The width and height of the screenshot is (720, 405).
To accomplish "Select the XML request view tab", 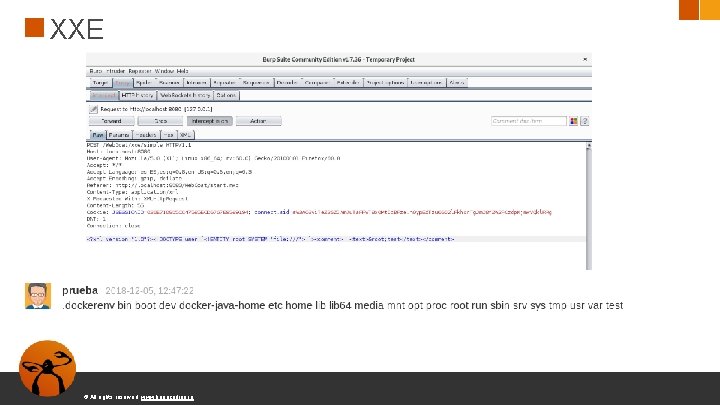I will coord(185,135).
